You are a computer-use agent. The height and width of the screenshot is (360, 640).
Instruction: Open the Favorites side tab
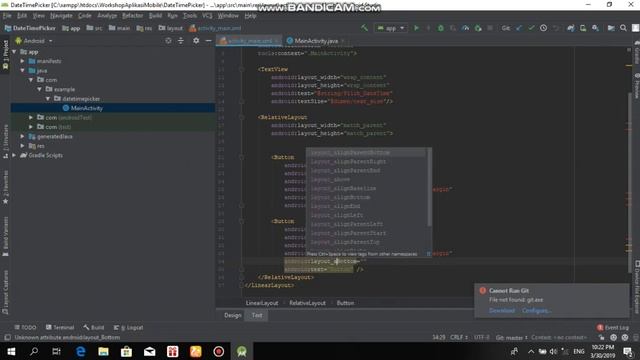5,187
